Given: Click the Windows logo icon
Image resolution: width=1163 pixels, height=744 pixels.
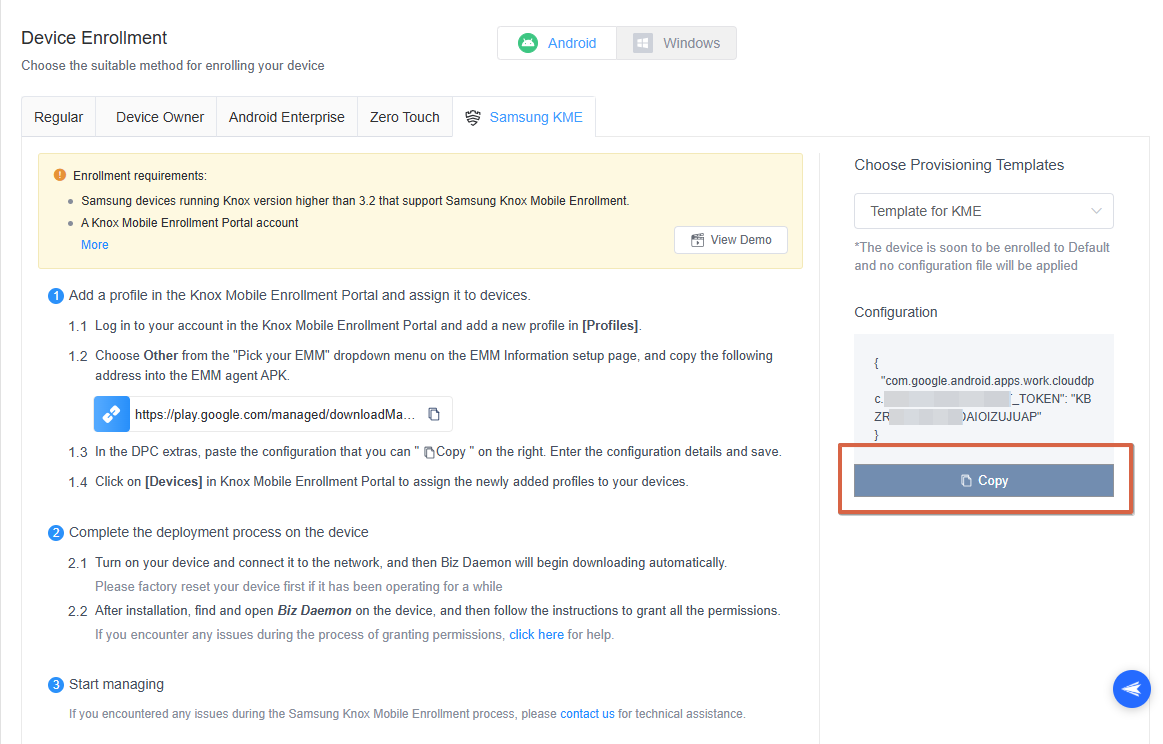Looking at the screenshot, I should point(643,43).
